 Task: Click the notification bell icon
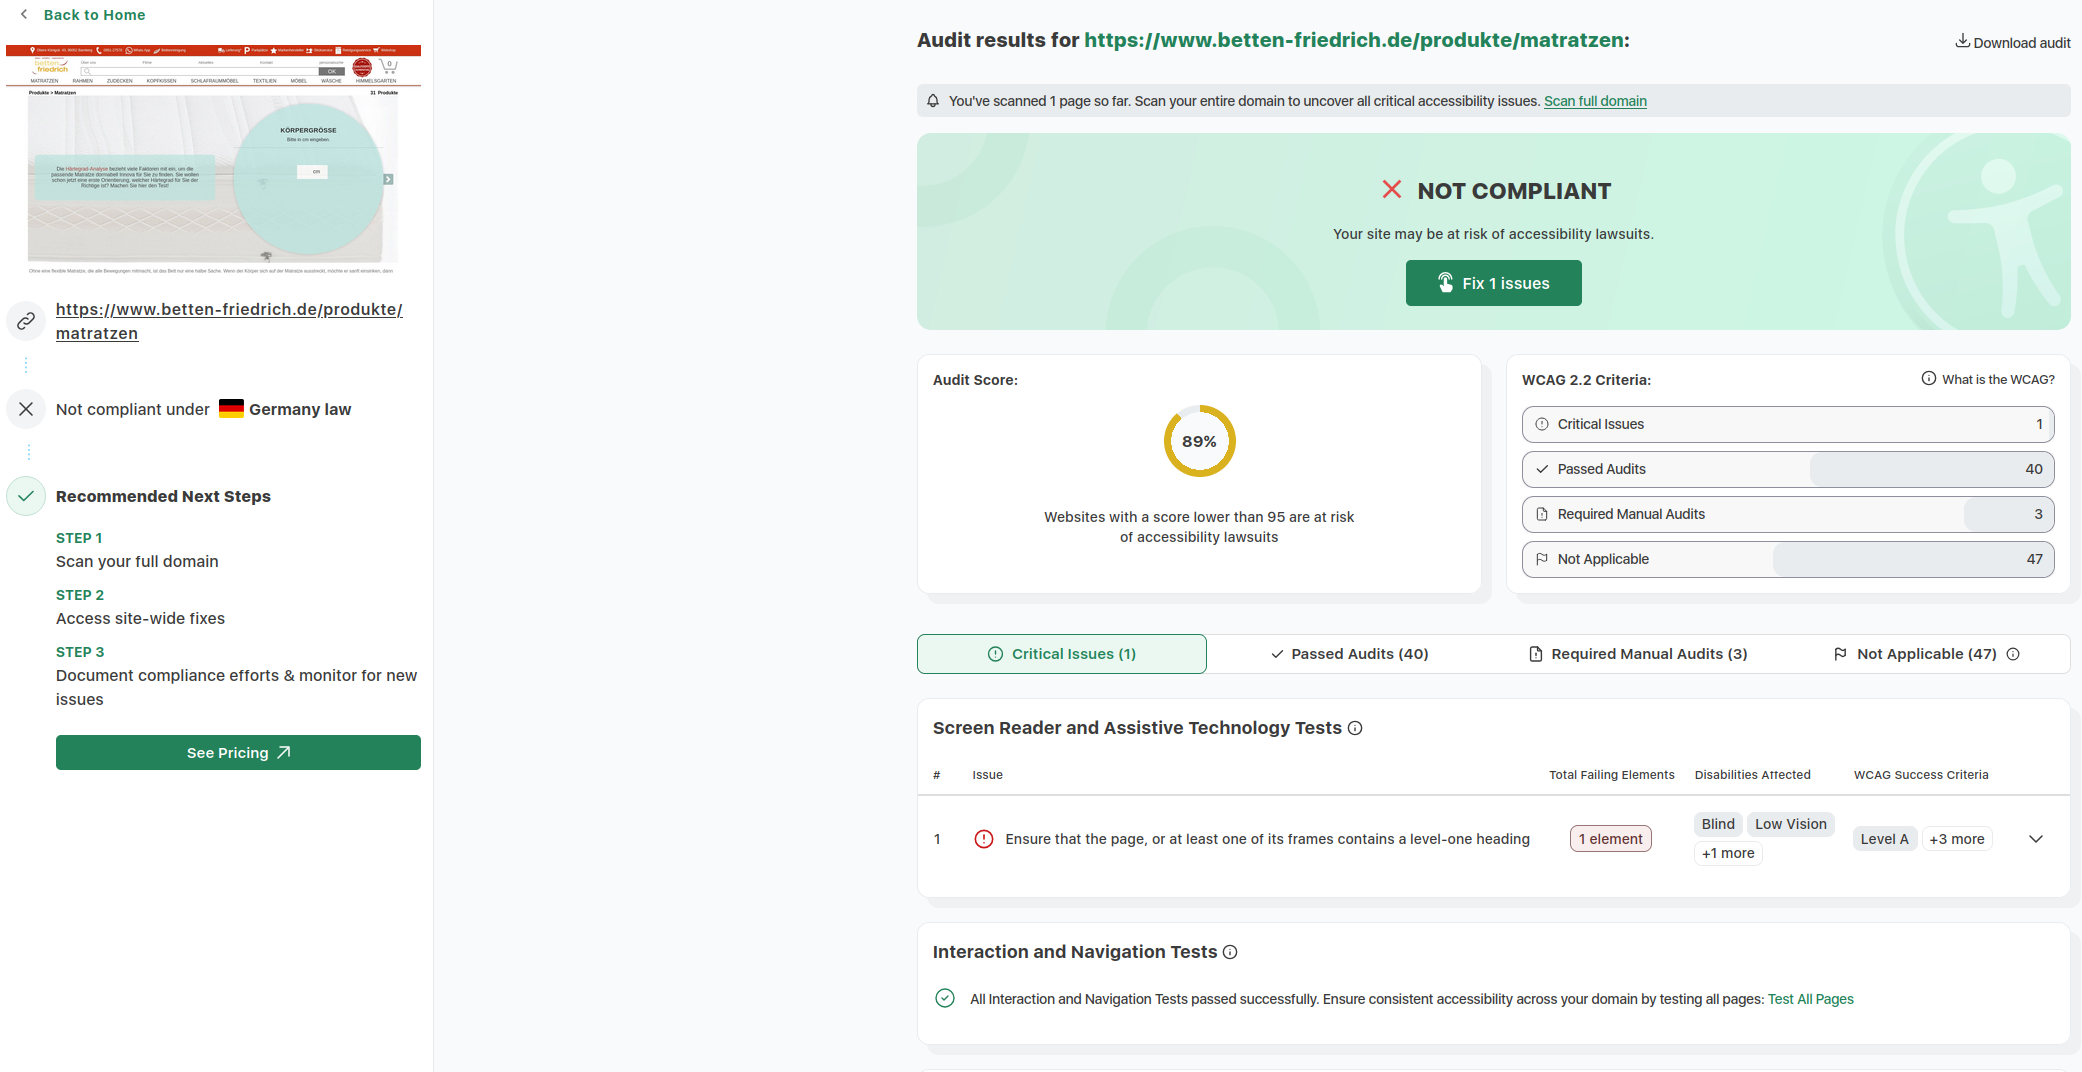[x=933, y=101]
